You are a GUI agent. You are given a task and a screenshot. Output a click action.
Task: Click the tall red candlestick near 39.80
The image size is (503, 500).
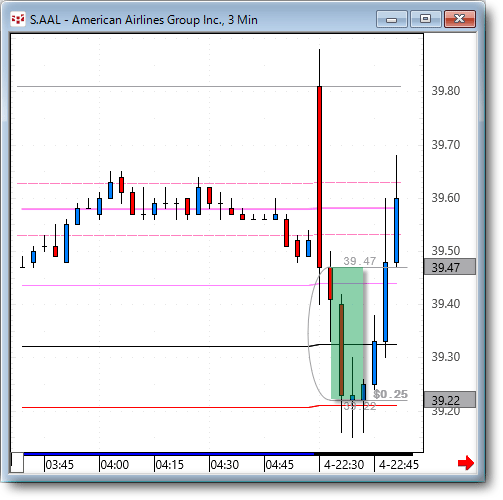[319, 177]
